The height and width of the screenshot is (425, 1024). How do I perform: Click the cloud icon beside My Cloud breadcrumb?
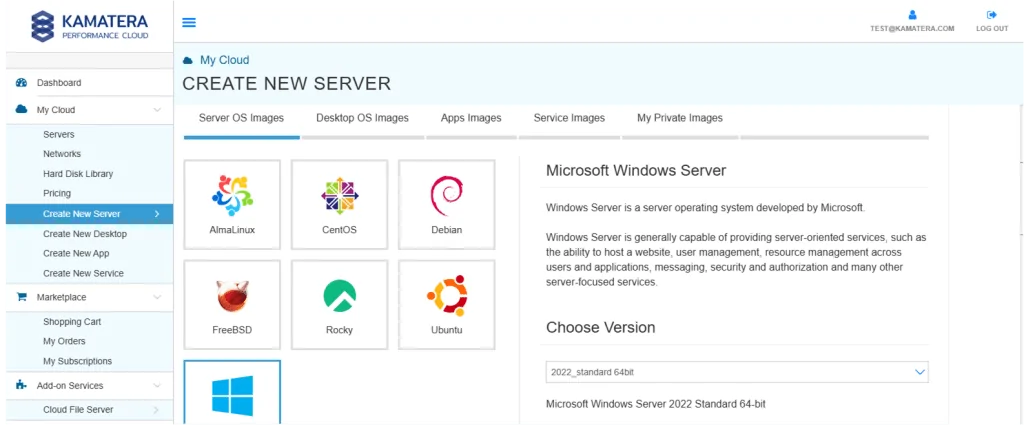pos(188,60)
